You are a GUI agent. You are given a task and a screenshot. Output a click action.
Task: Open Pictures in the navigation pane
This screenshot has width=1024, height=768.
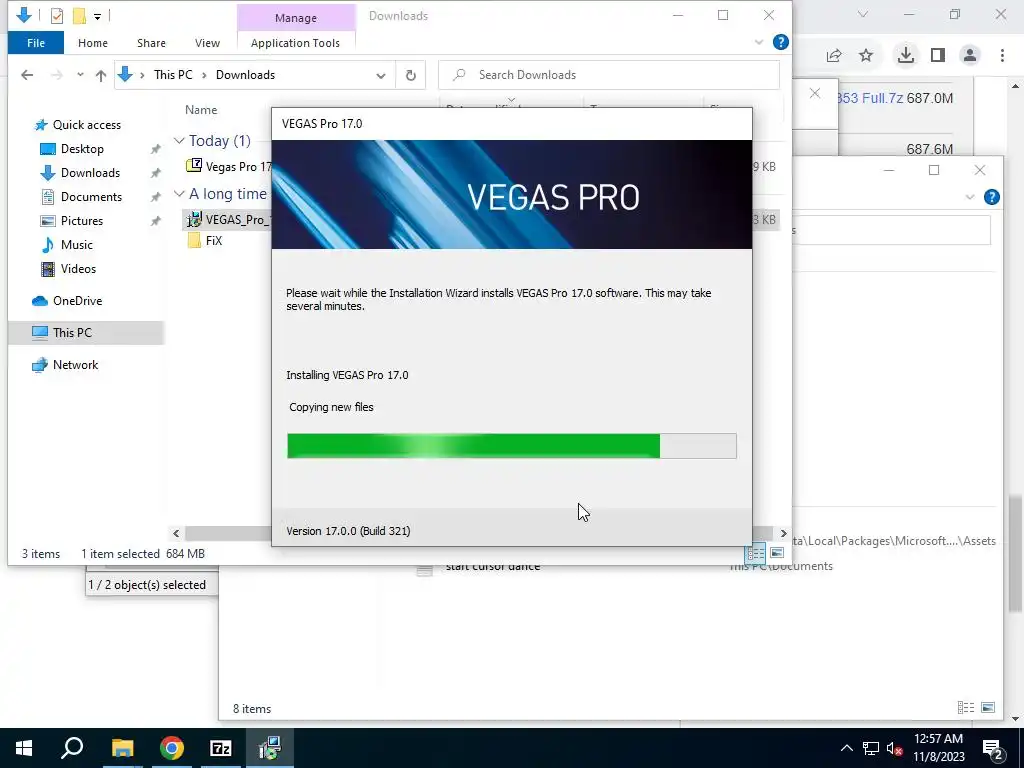coord(82,221)
